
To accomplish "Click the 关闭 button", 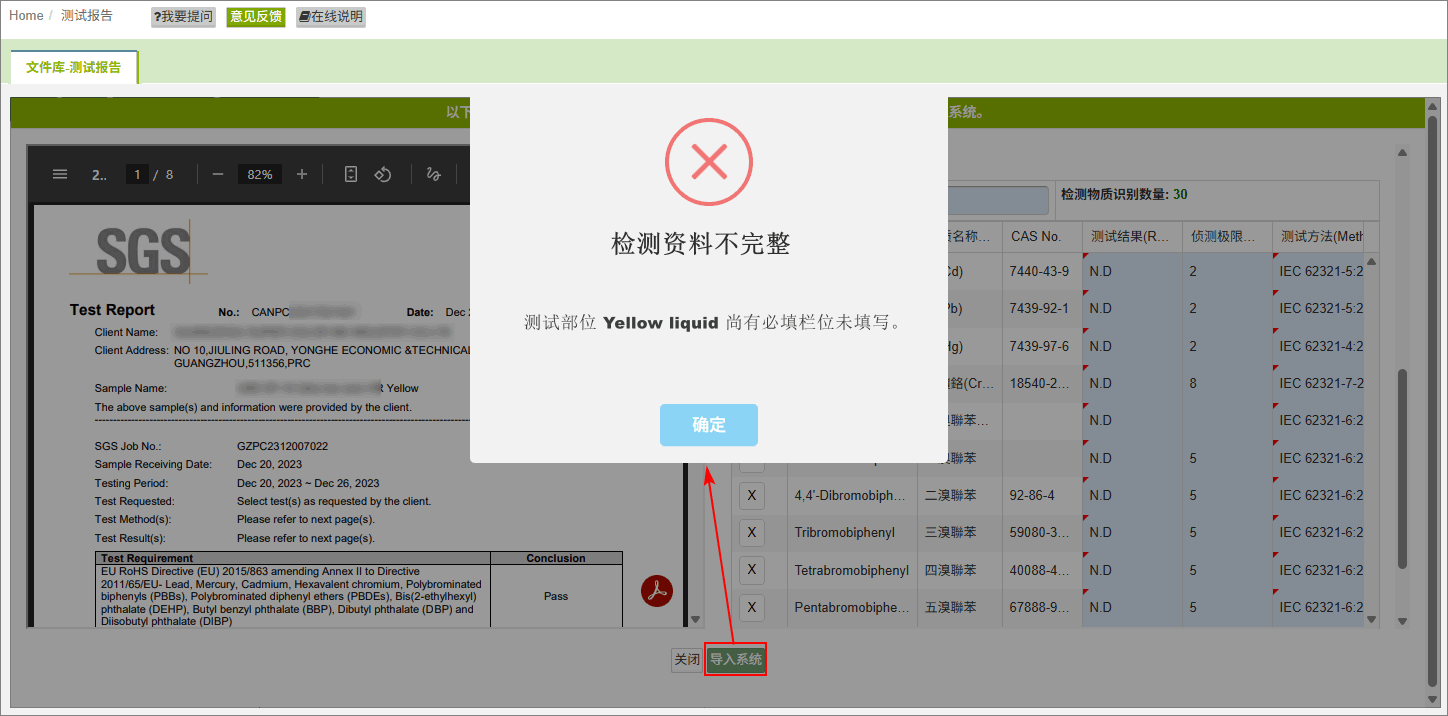I will coord(687,660).
